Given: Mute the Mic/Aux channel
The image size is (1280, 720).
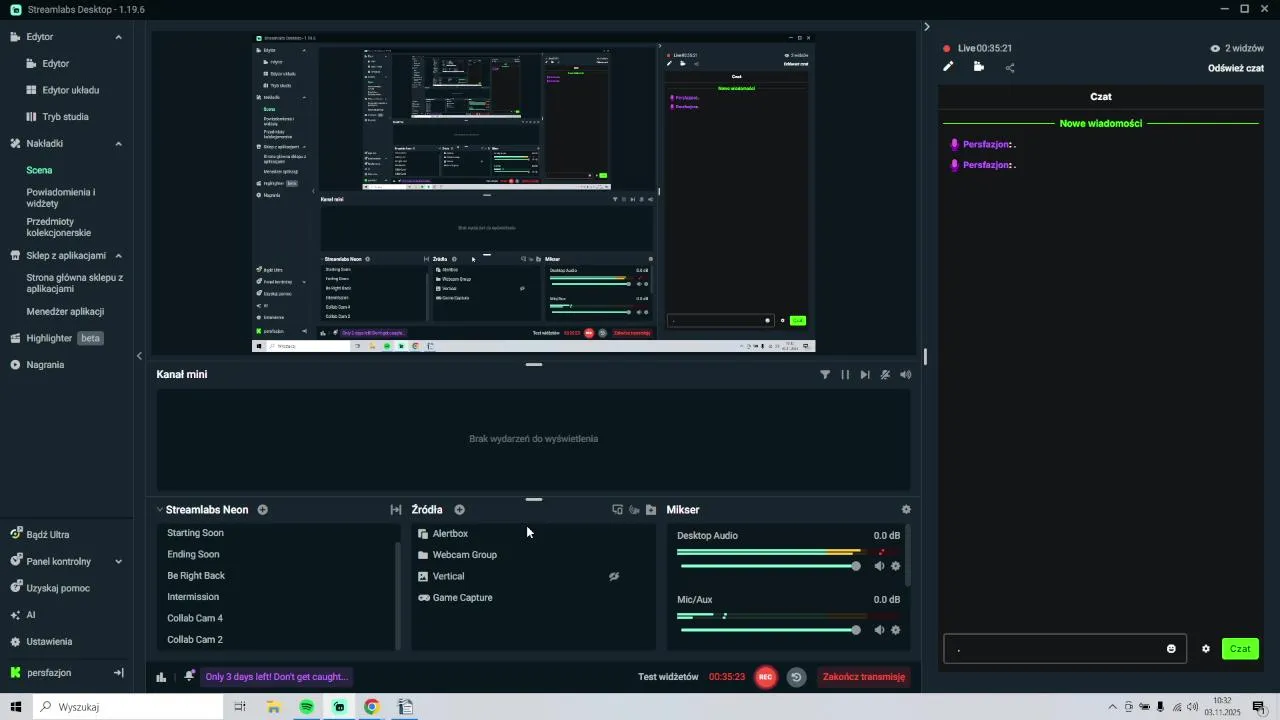Looking at the screenshot, I should tap(880, 630).
